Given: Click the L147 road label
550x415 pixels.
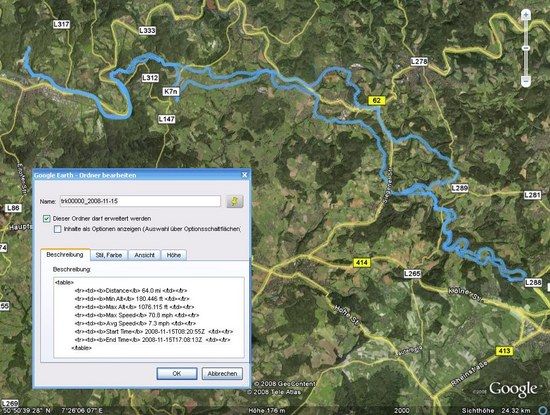Looking at the screenshot, I should point(167,119).
